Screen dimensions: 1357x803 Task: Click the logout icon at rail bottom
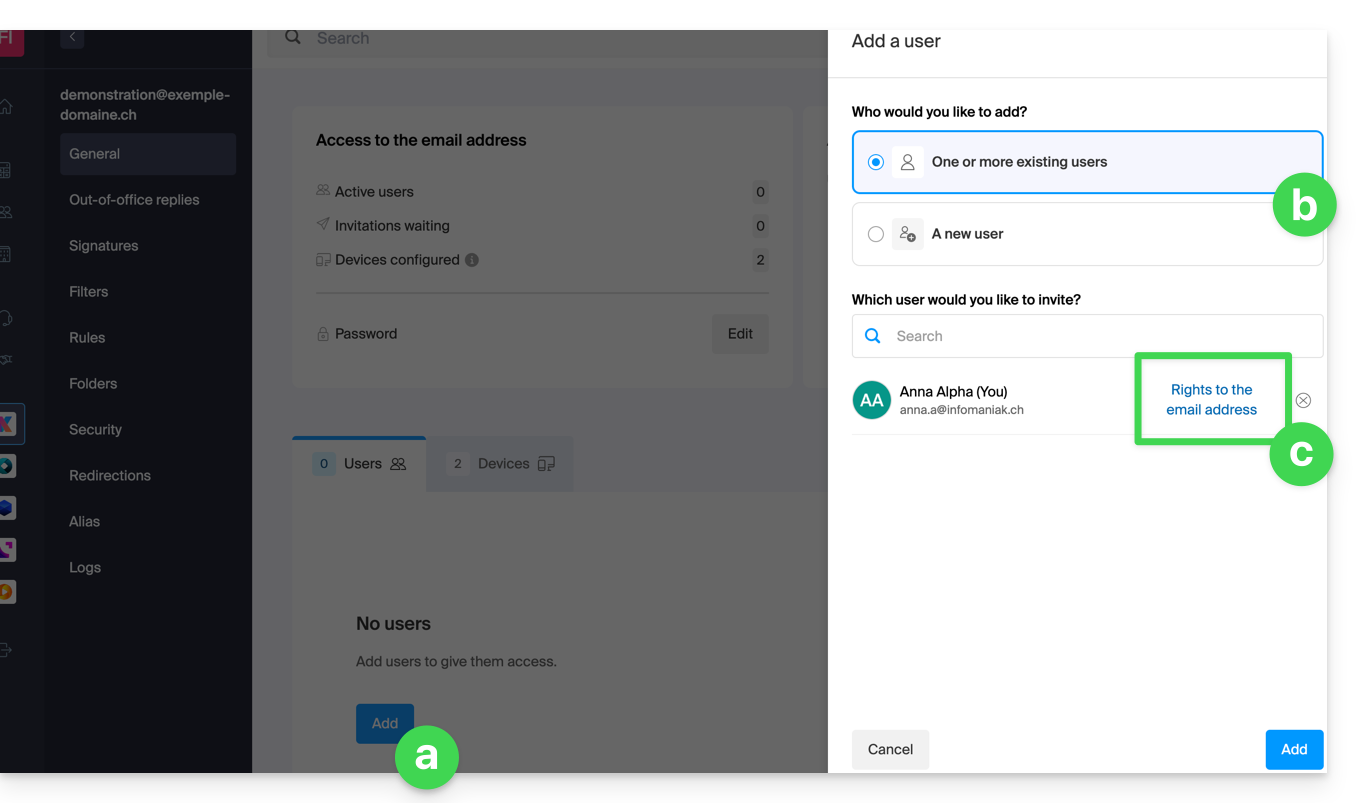(6, 650)
